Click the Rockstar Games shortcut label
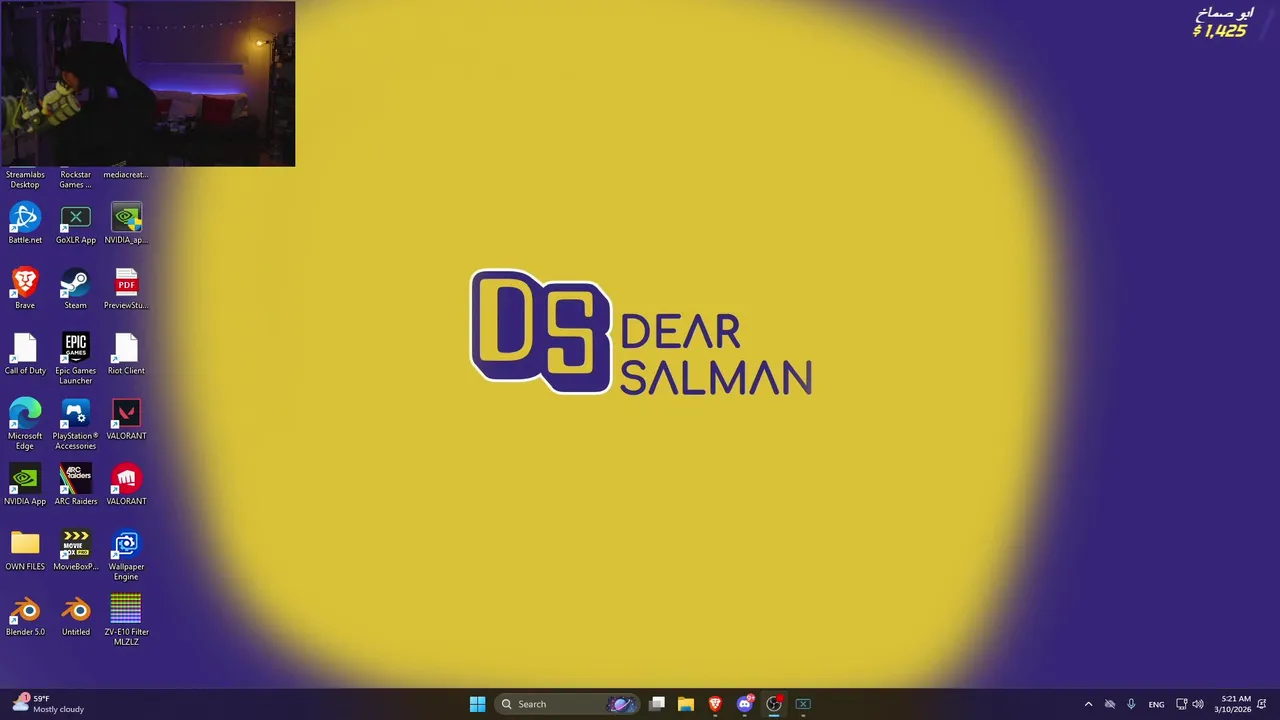The image size is (1280, 720). tap(76, 180)
